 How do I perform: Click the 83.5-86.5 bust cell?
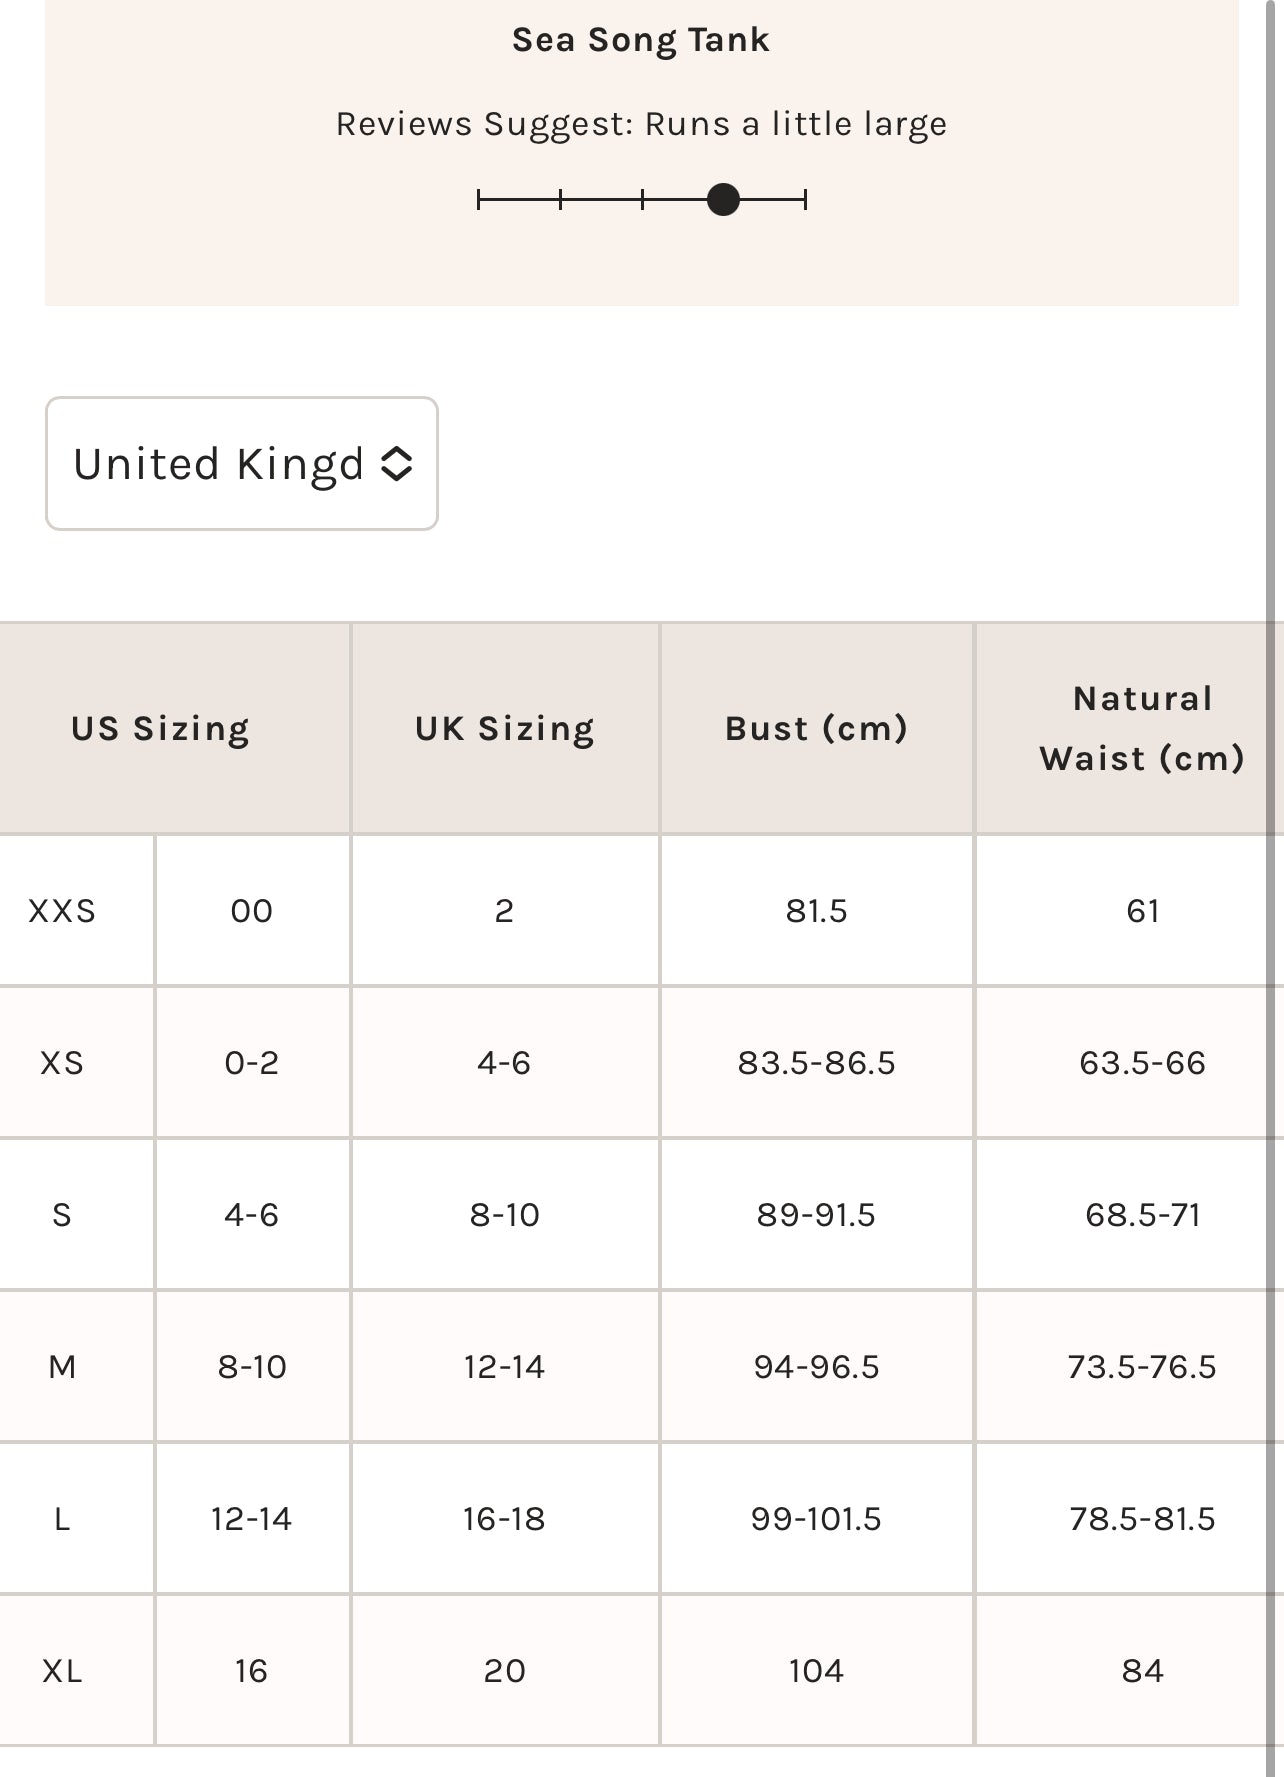tap(816, 1063)
